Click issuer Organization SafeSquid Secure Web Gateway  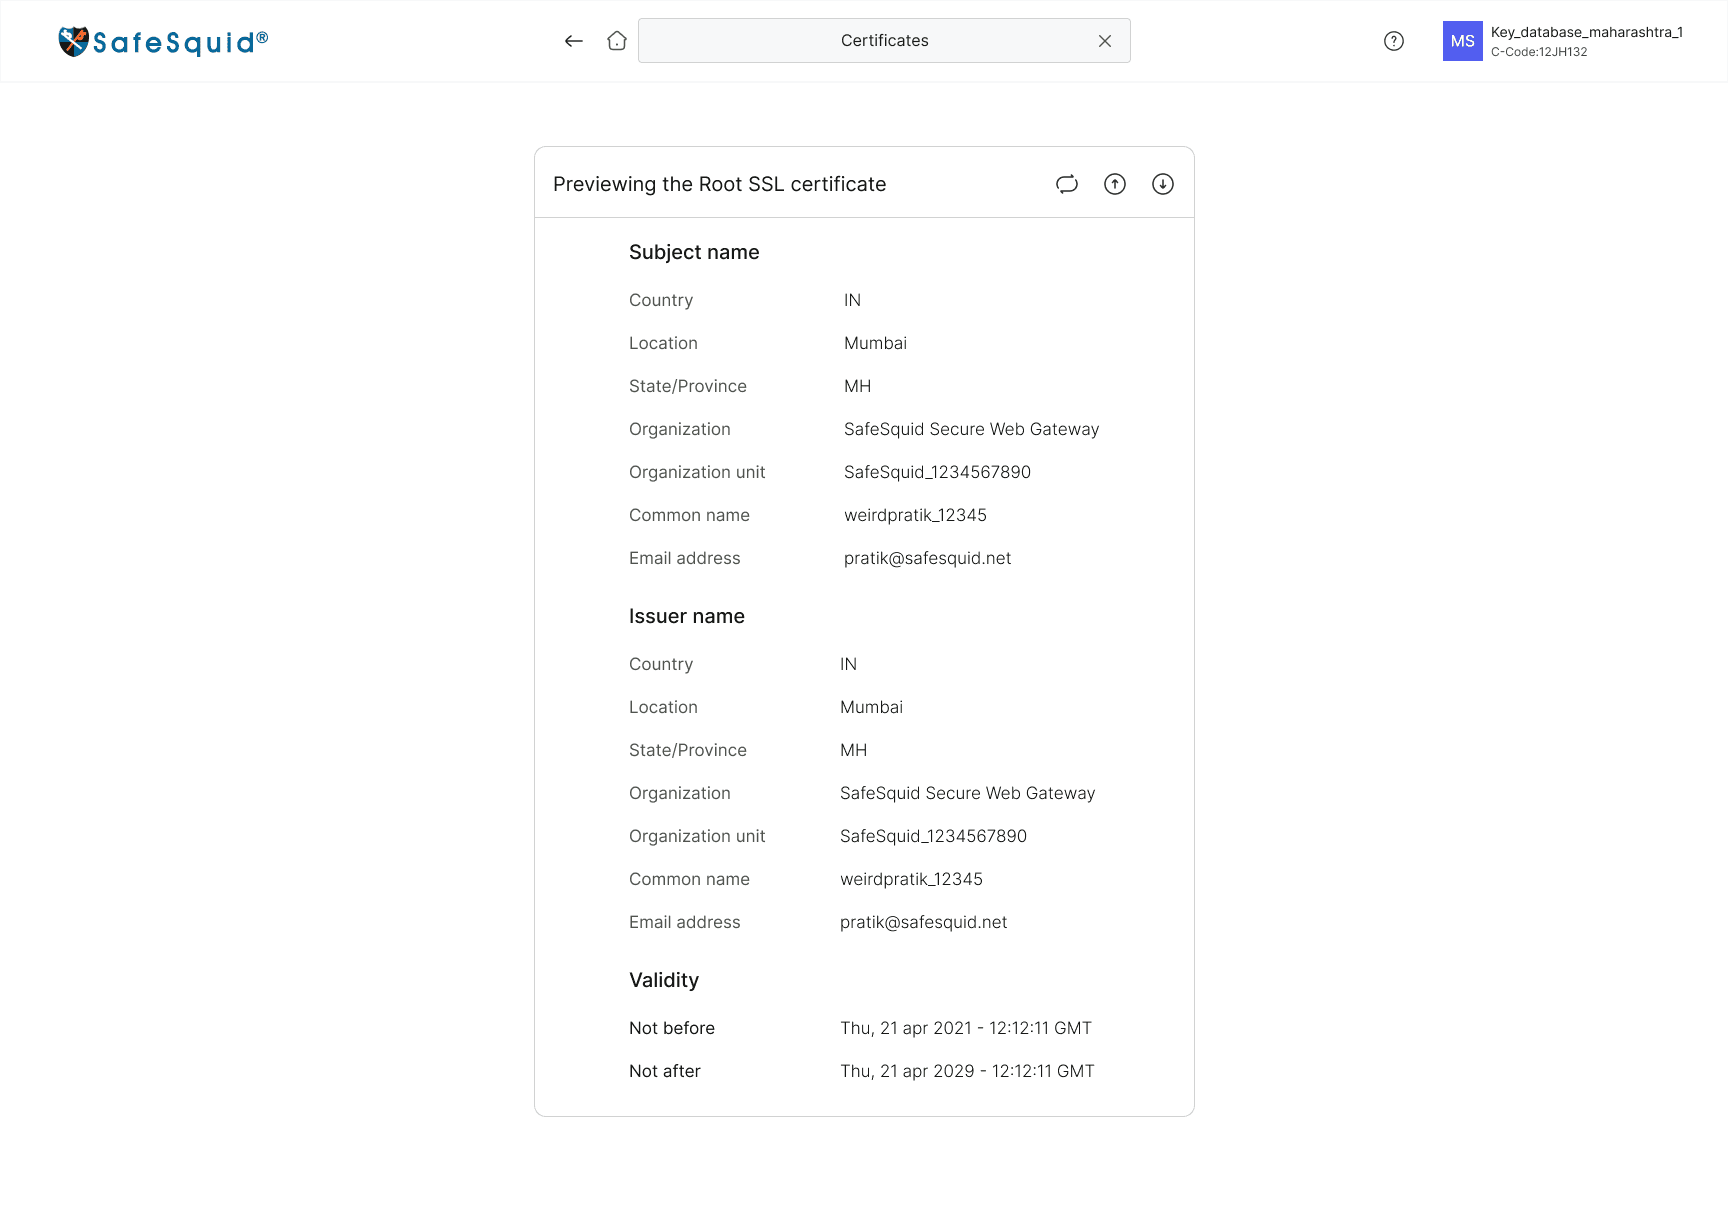pos(967,793)
